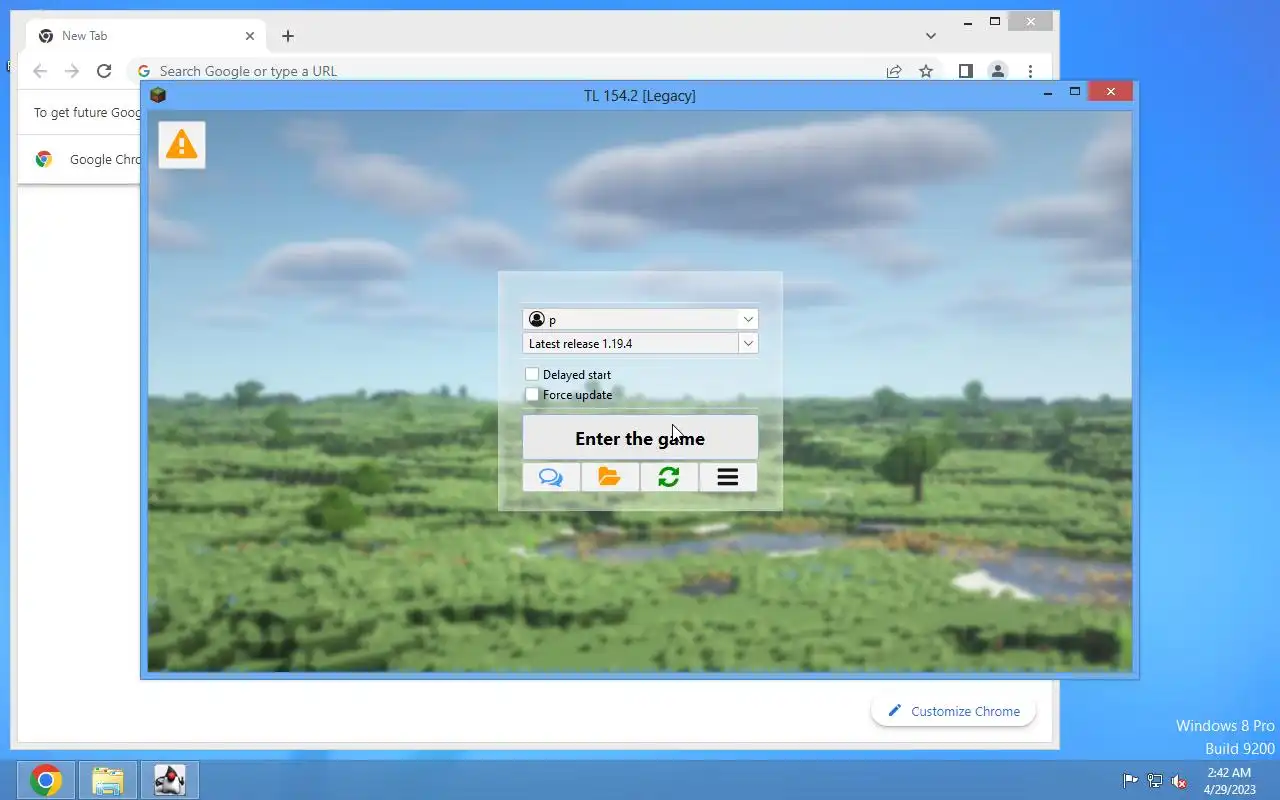Viewport: 1280px width, 800px height.
Task: Expand the Latest release 1.19.4 version dropdown
Action: [x=748, y=343]
